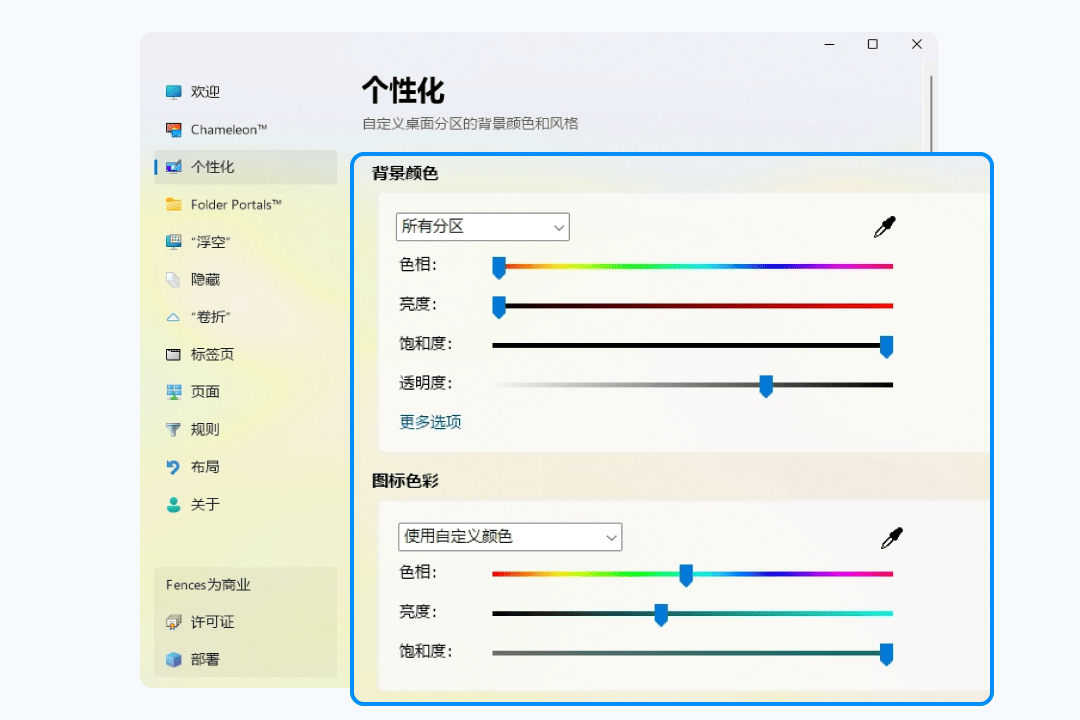Open the 所有分区 dropdown
Image resolution: width=1080 pixels, height=720 pixels.
482,227
